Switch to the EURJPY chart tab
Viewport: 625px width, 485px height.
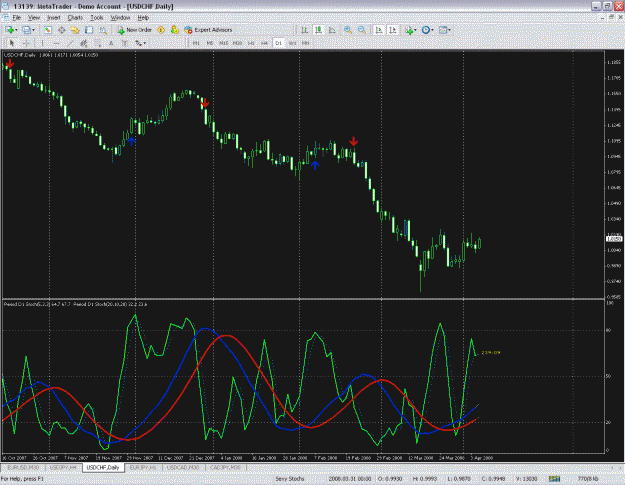tap(143, 467)
